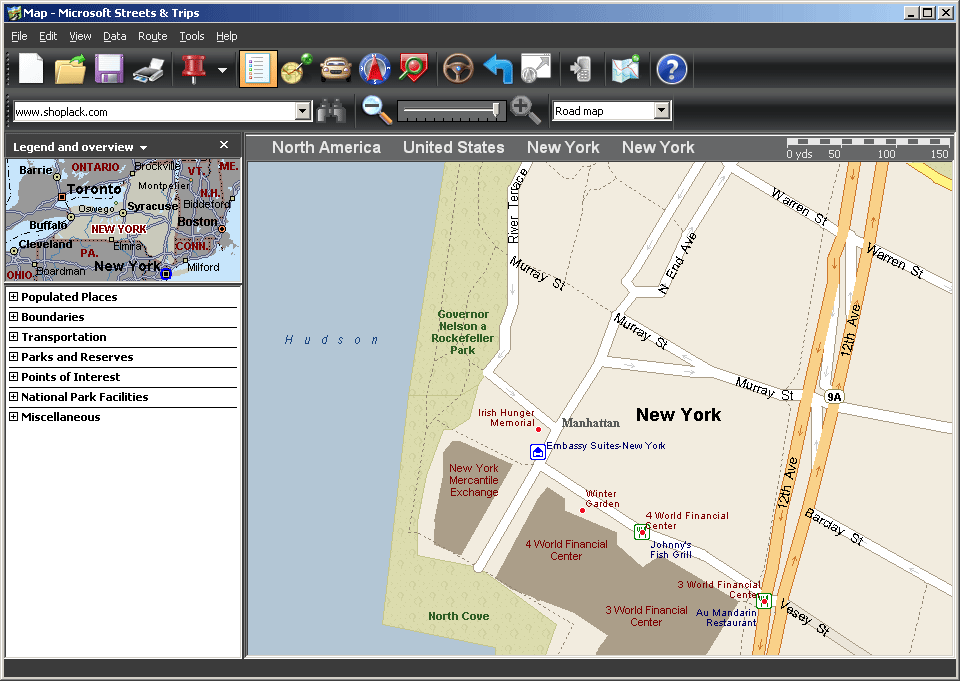Open Help with the blue question mark icon
Viewport: 960px width, 681px height.
point(672,69)
